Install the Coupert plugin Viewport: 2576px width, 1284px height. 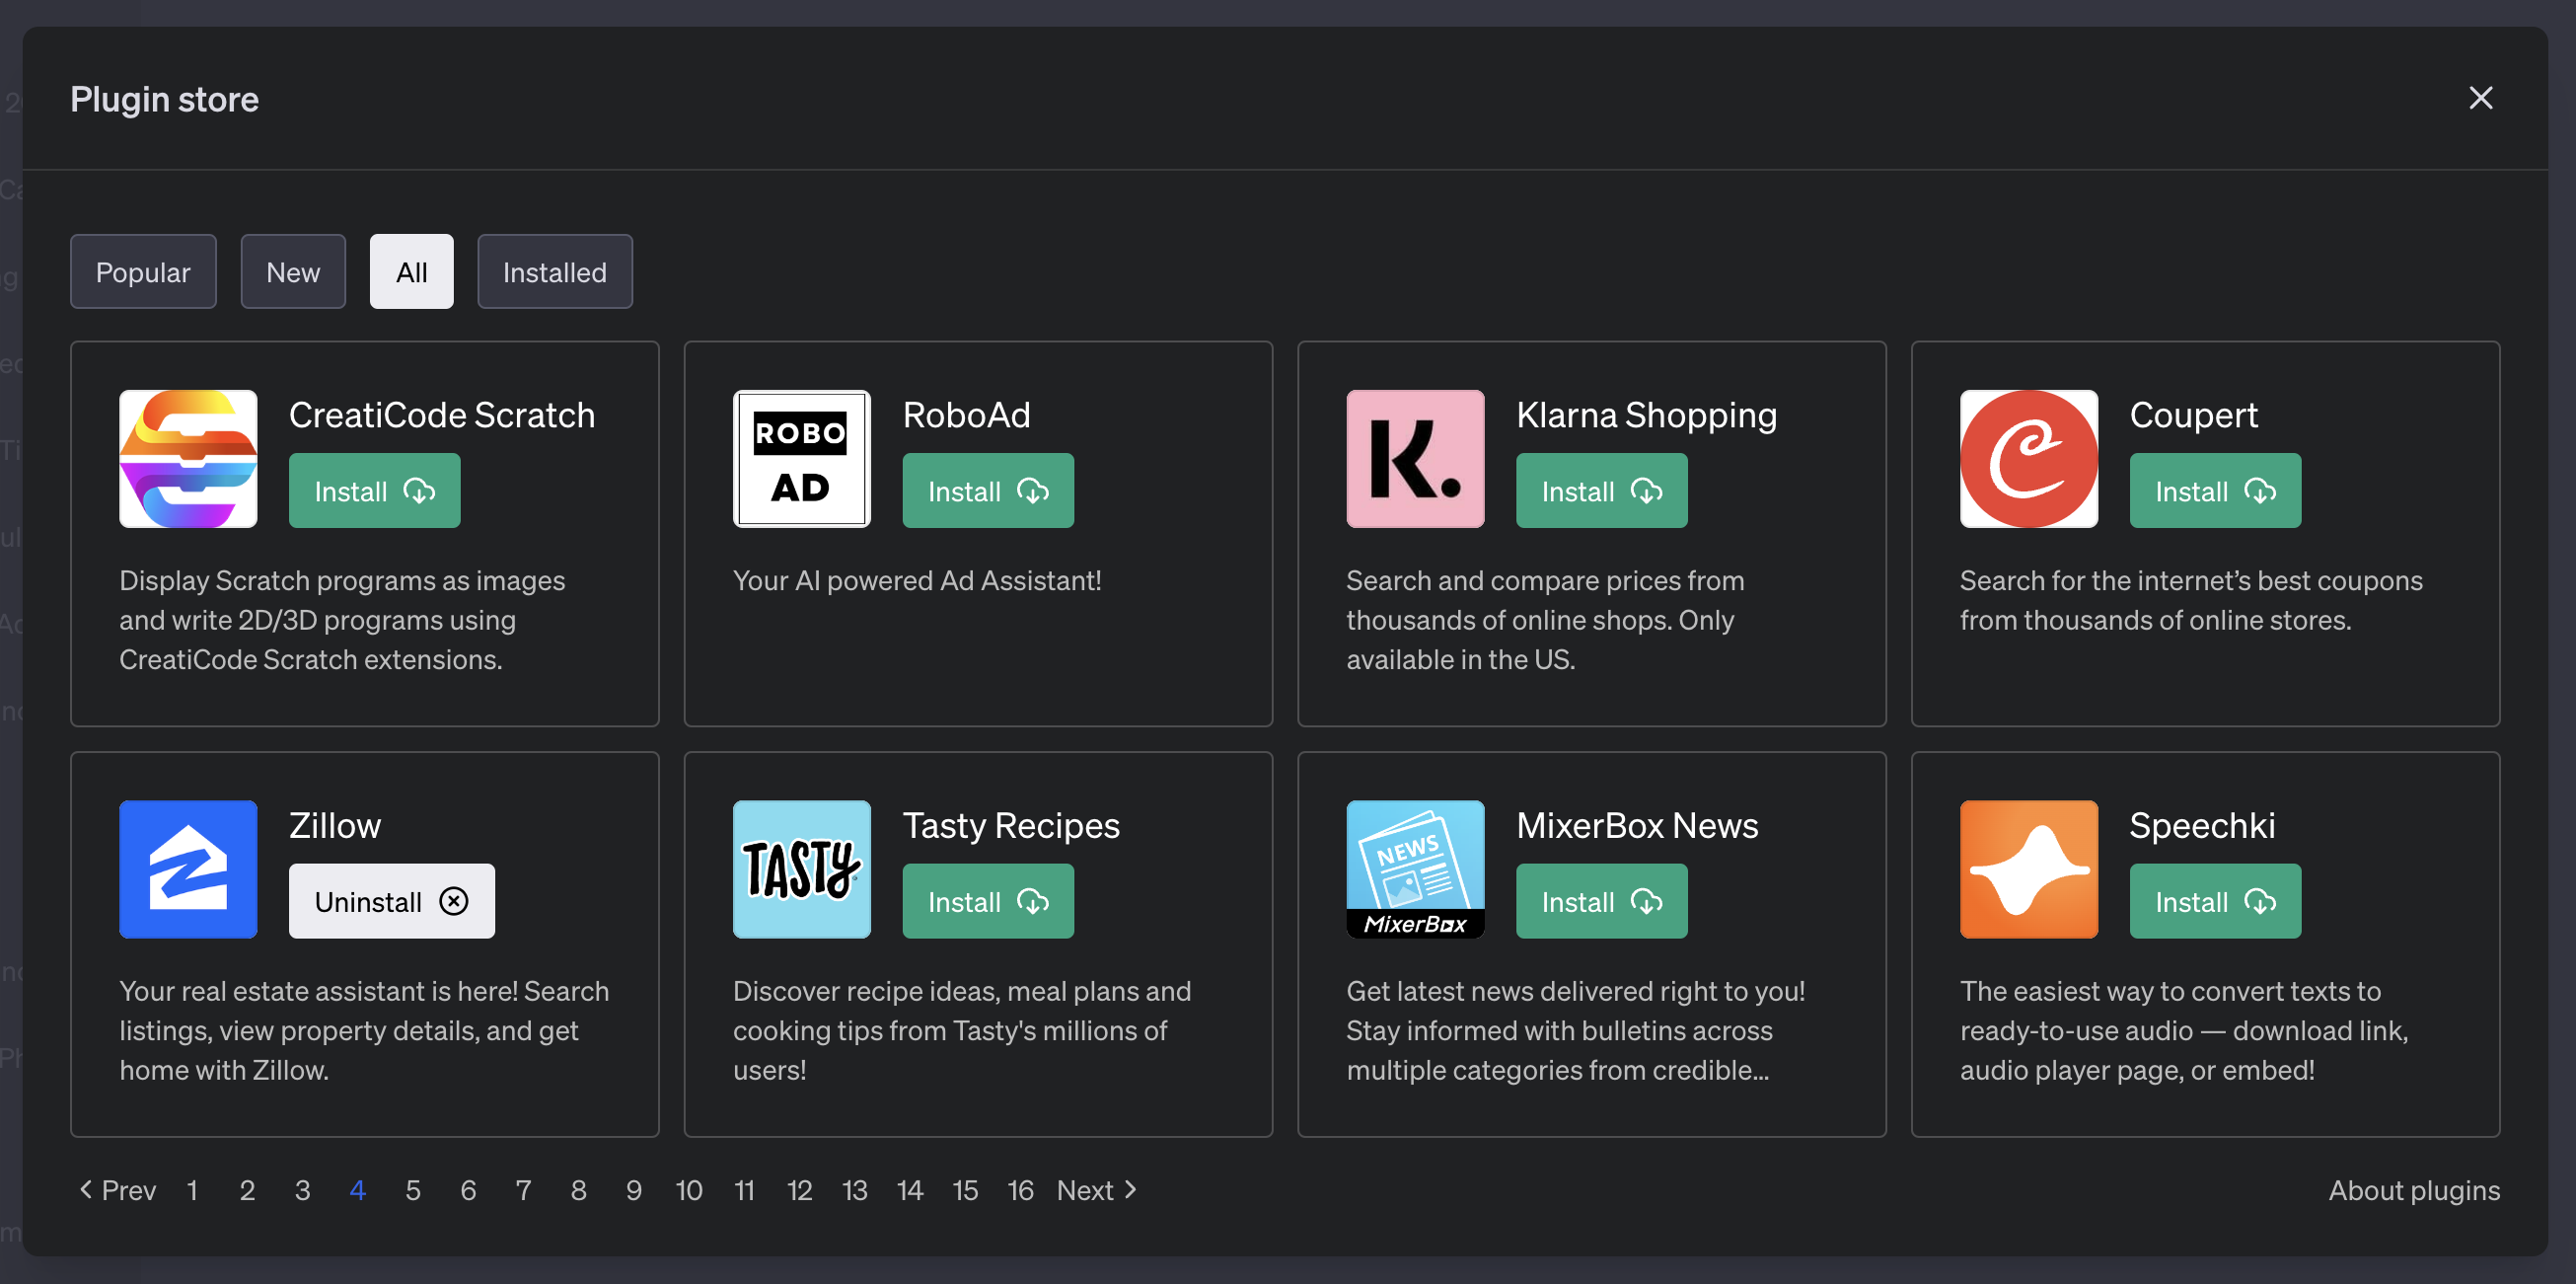(x=2215, y=491)
